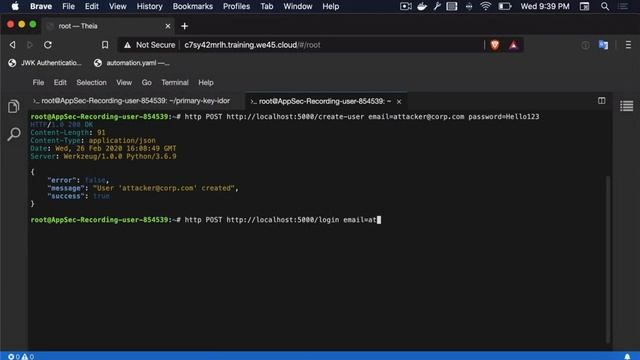Click the errors and warnings status indicator

pos(21,356)
